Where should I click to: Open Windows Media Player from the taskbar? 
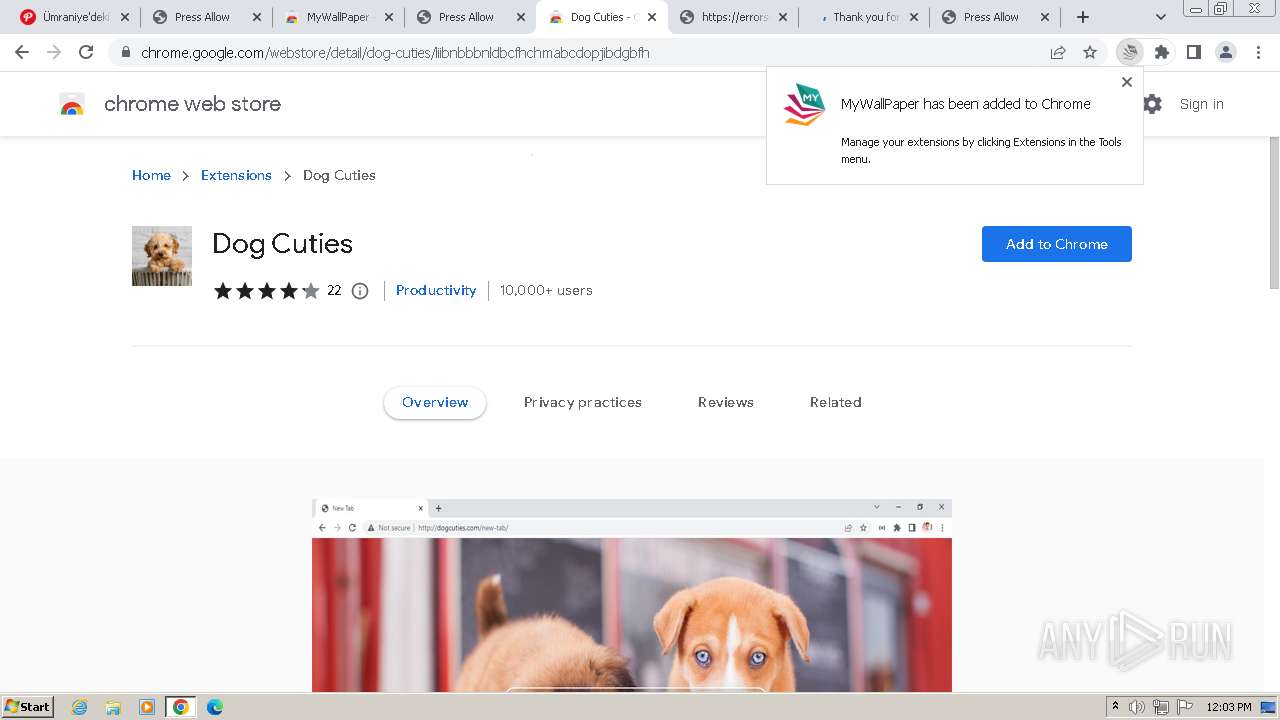(x=147, y=707)
